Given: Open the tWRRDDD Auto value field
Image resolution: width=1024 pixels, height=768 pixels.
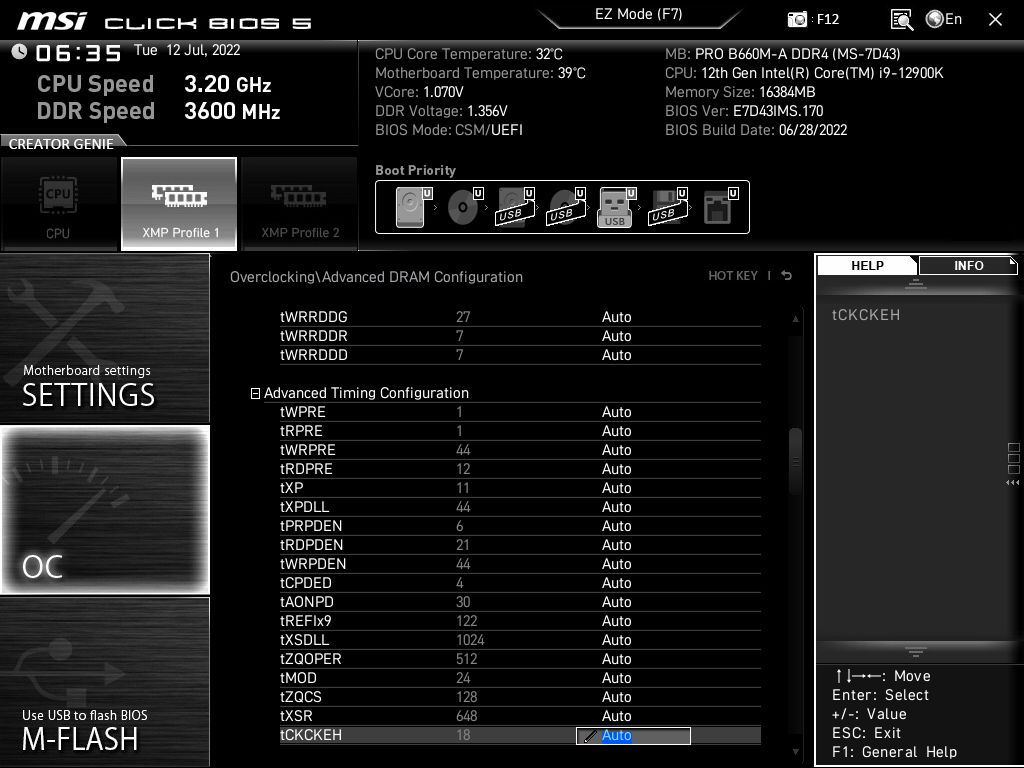Looking at the screenshot, I should (616, 355).
